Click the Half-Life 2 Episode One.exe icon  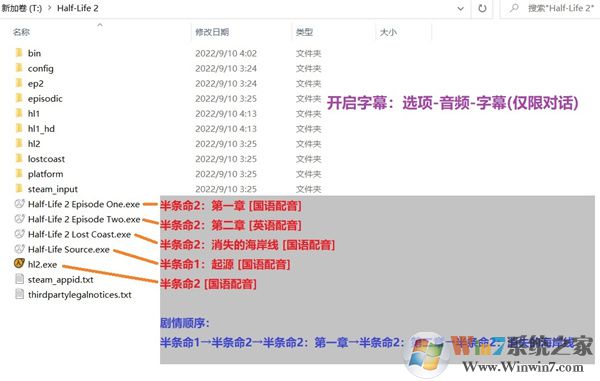pyautogui.click(x=19, y=204)
